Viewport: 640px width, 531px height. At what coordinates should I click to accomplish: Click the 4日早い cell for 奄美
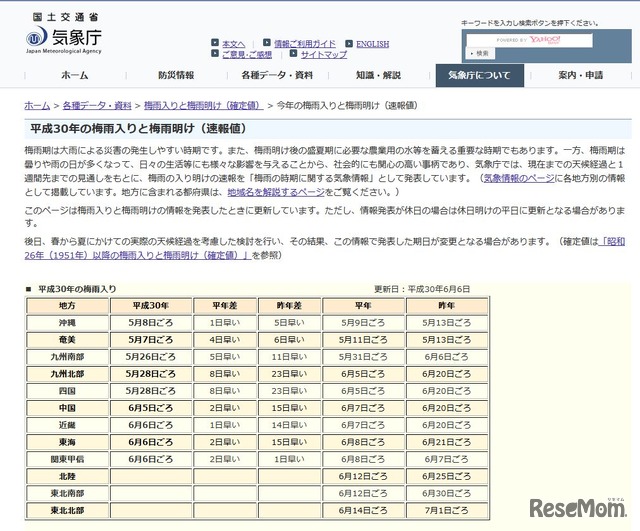pyautogui.click(x=225, y=340)
